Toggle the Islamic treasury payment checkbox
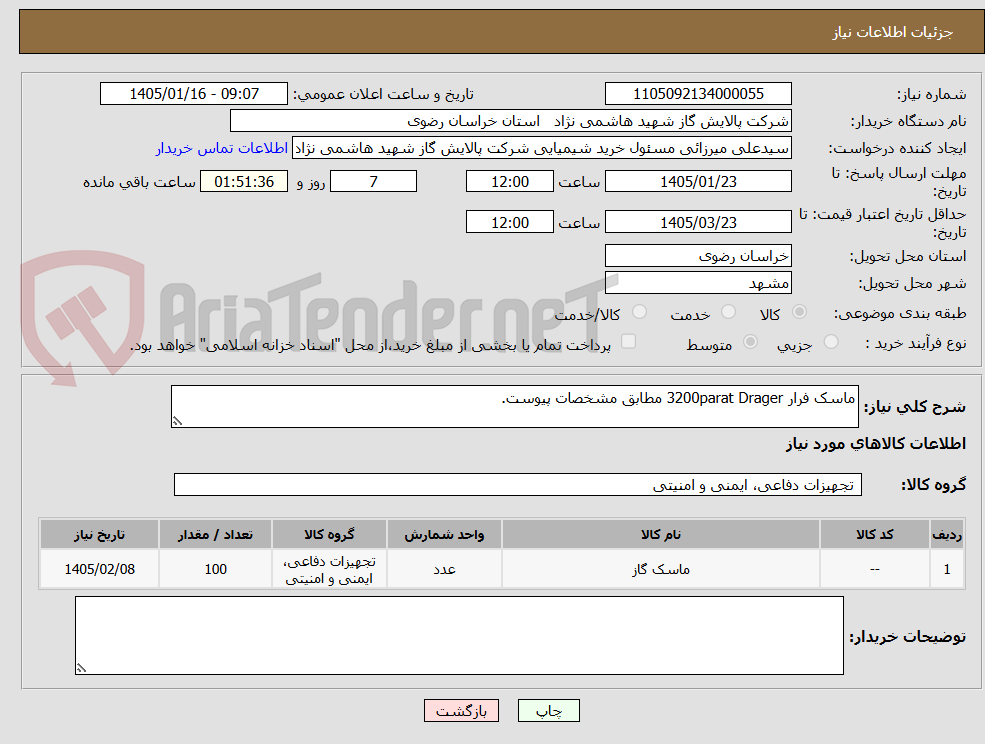The image size is (985, 744). click(628, 342)
